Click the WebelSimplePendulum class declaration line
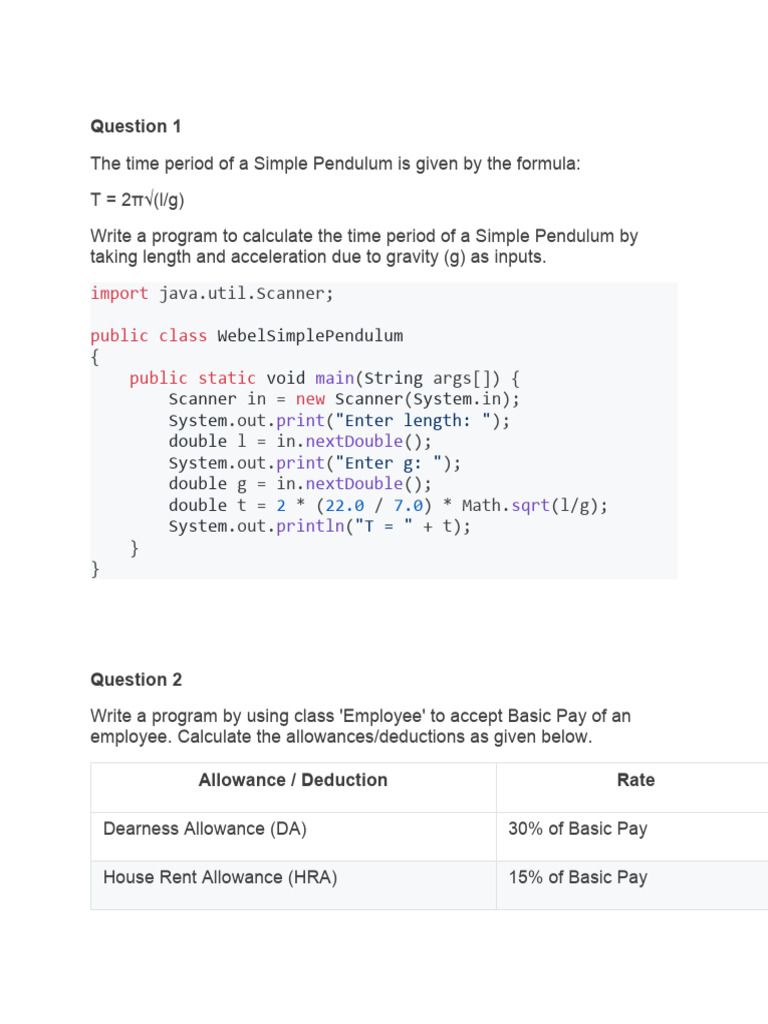Screen dimensions: 768x1024 point(246,335)
